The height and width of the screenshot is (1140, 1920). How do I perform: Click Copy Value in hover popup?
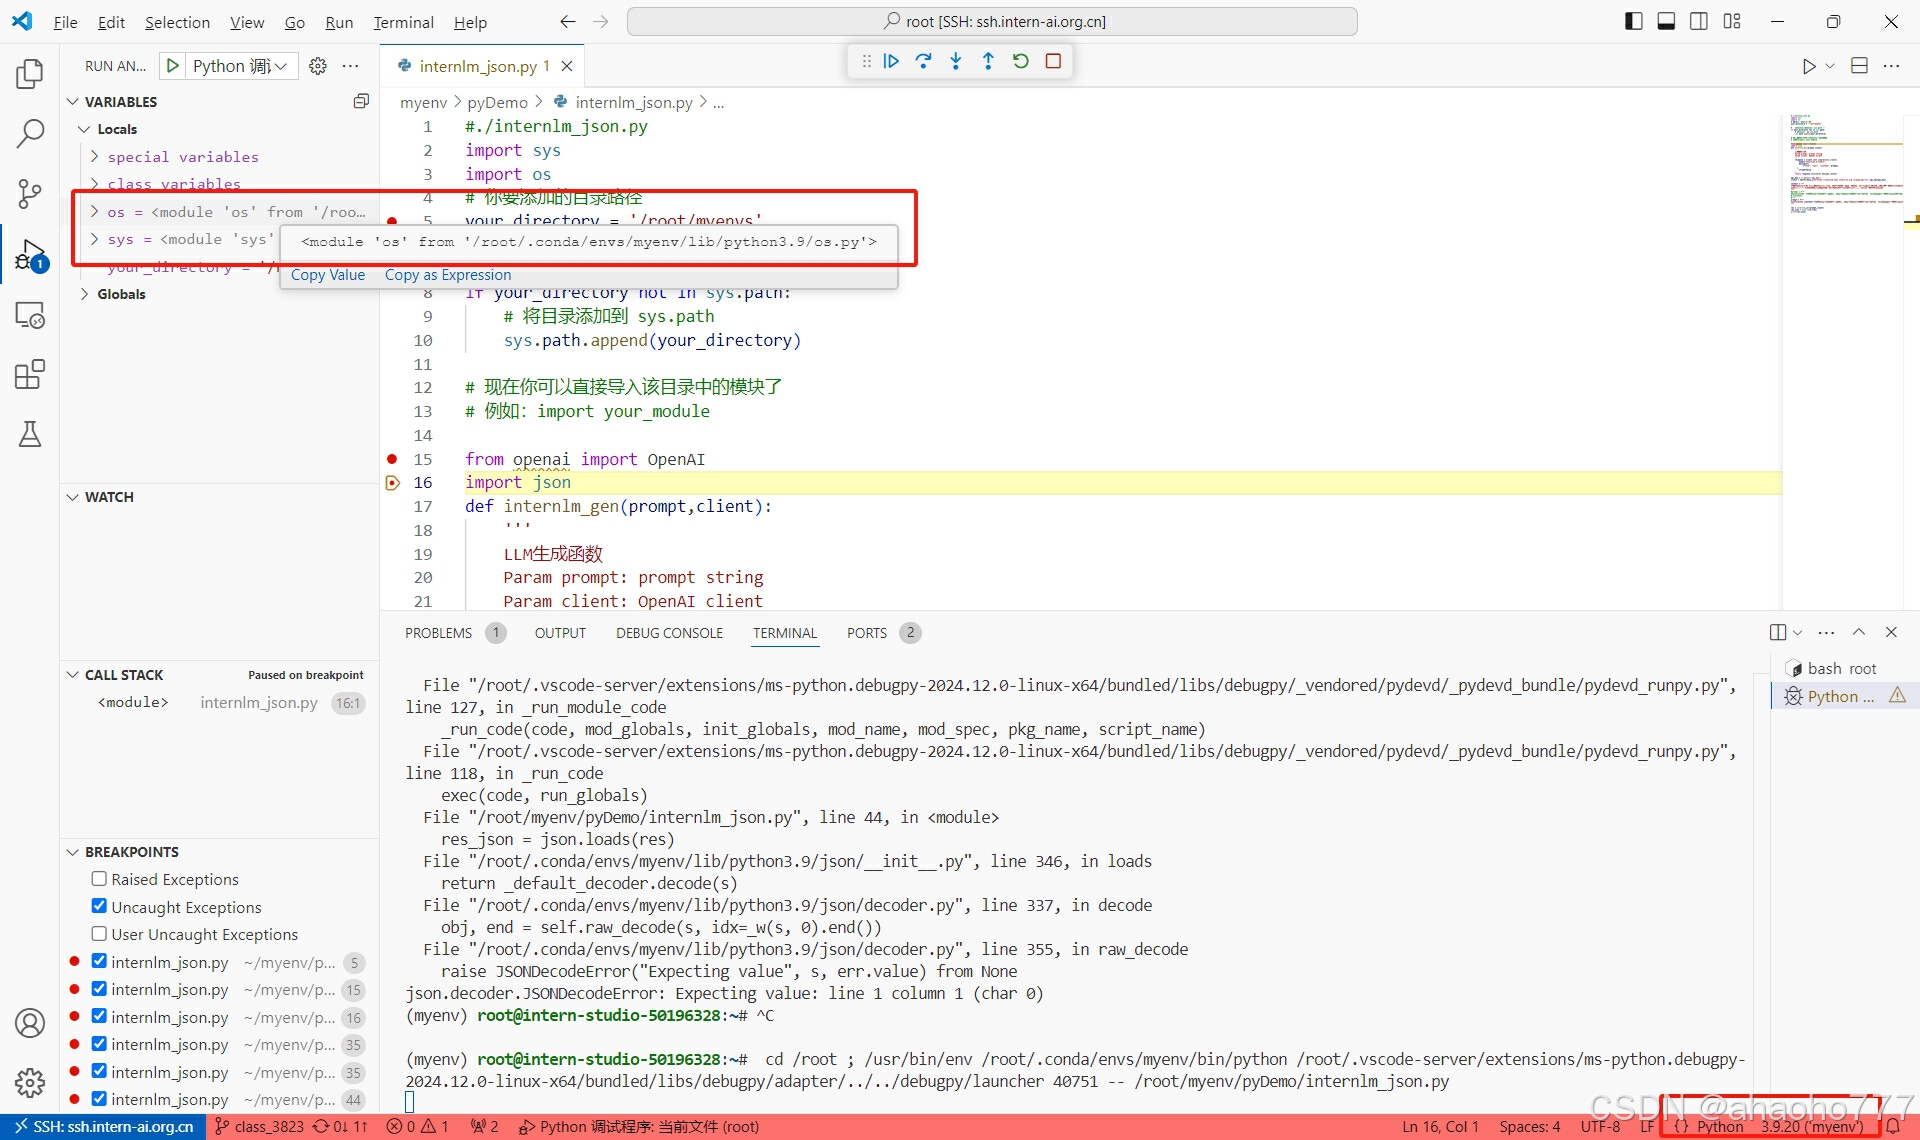[328, 275]
